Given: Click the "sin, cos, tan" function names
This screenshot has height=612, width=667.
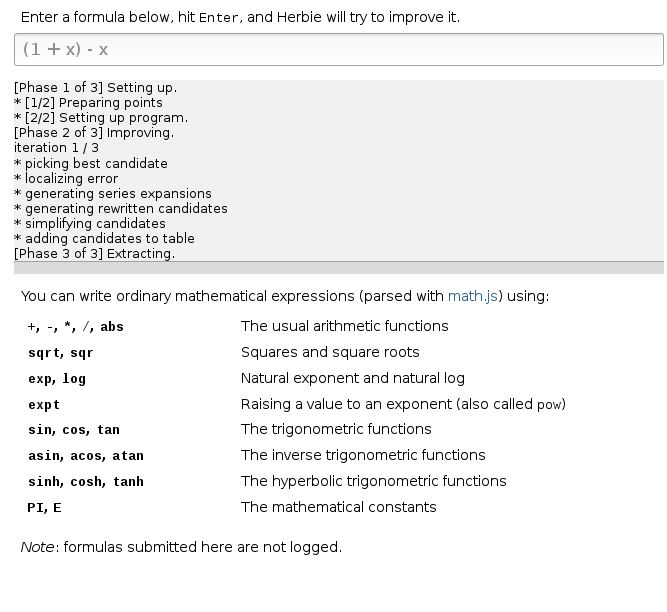Looking at the screenshot, I should (x=74, y=430).
